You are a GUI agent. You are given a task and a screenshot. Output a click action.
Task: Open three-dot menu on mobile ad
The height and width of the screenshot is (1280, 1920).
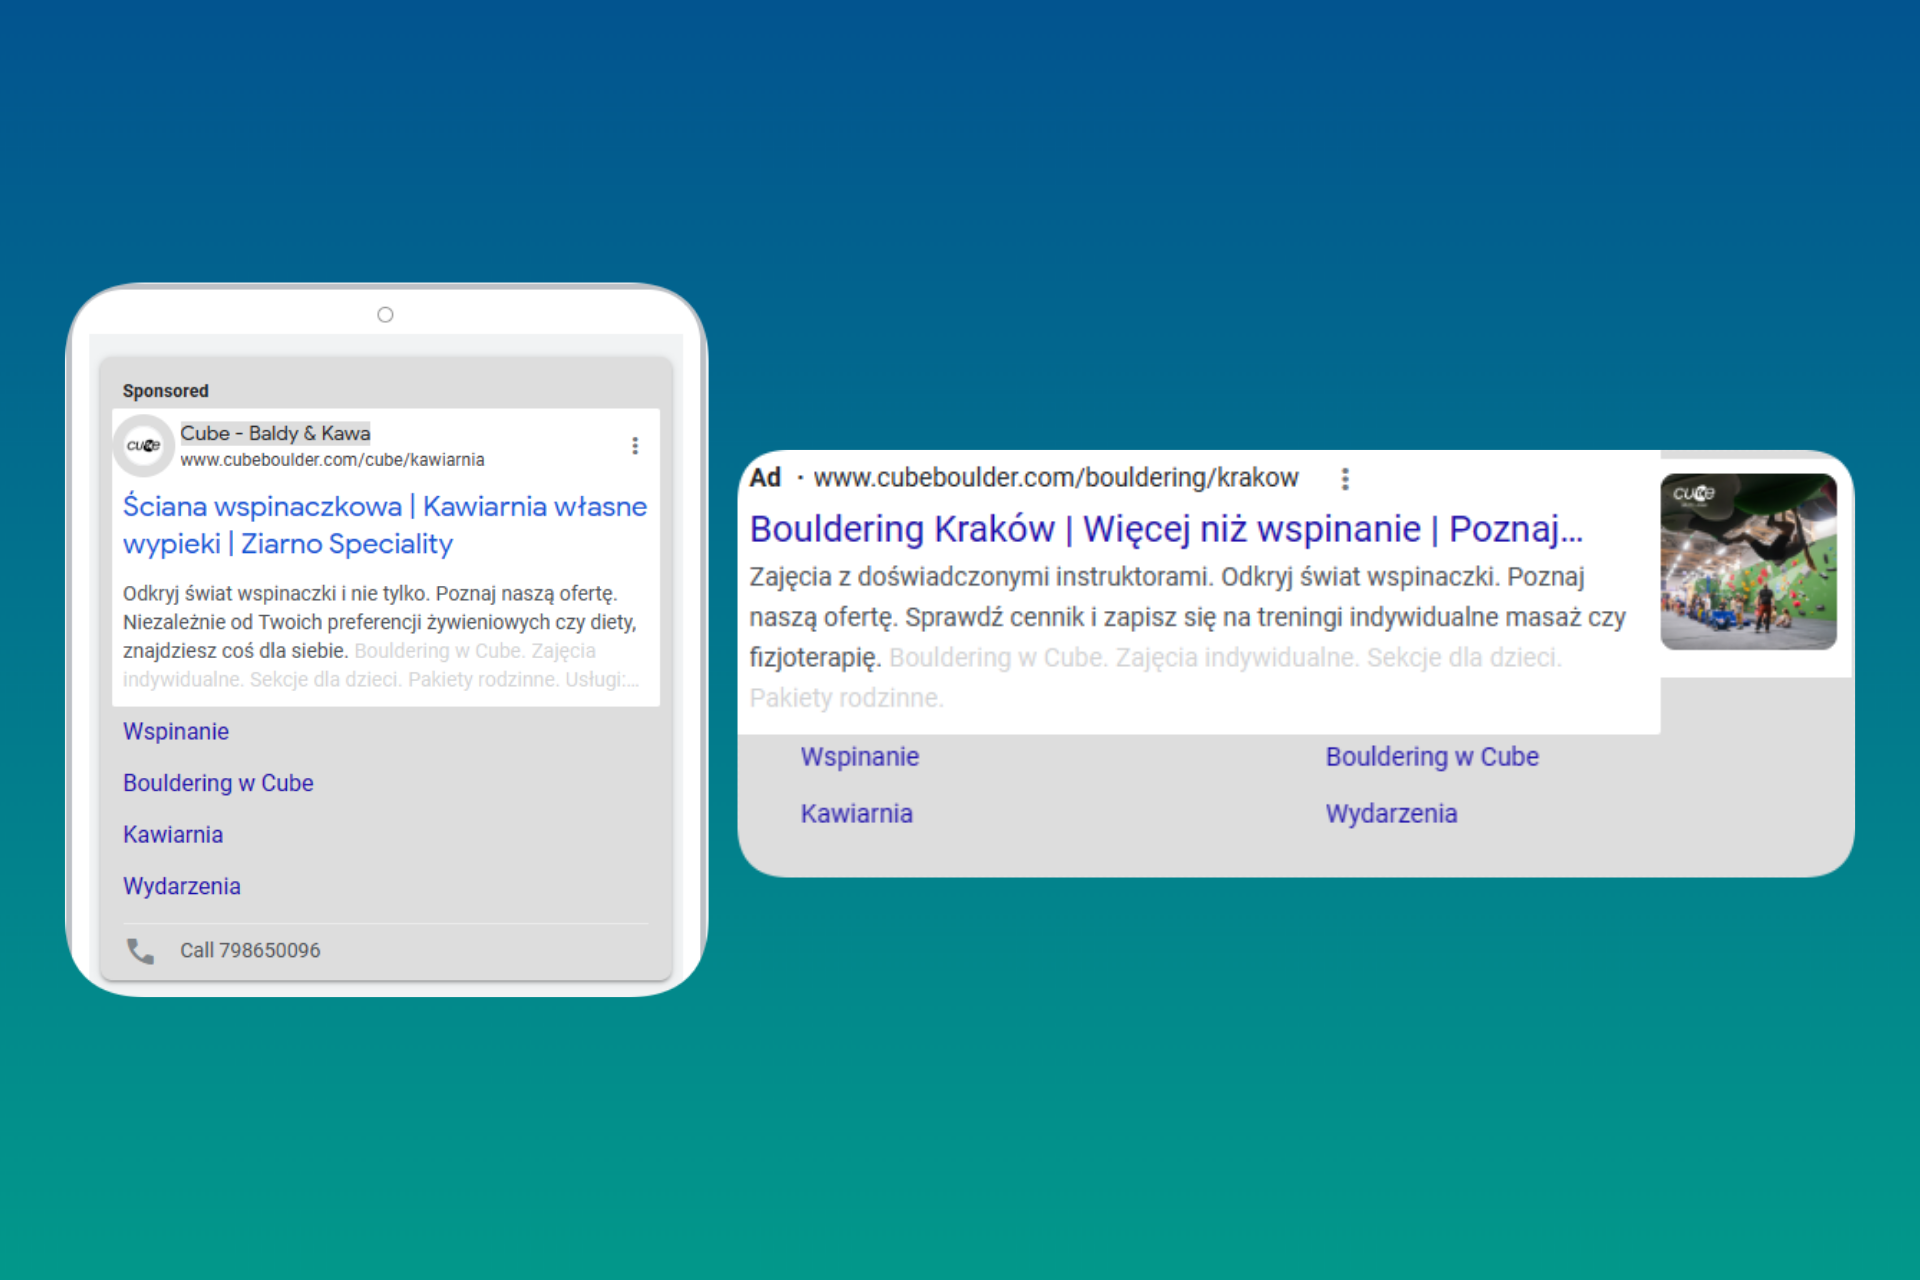[635, 446]
